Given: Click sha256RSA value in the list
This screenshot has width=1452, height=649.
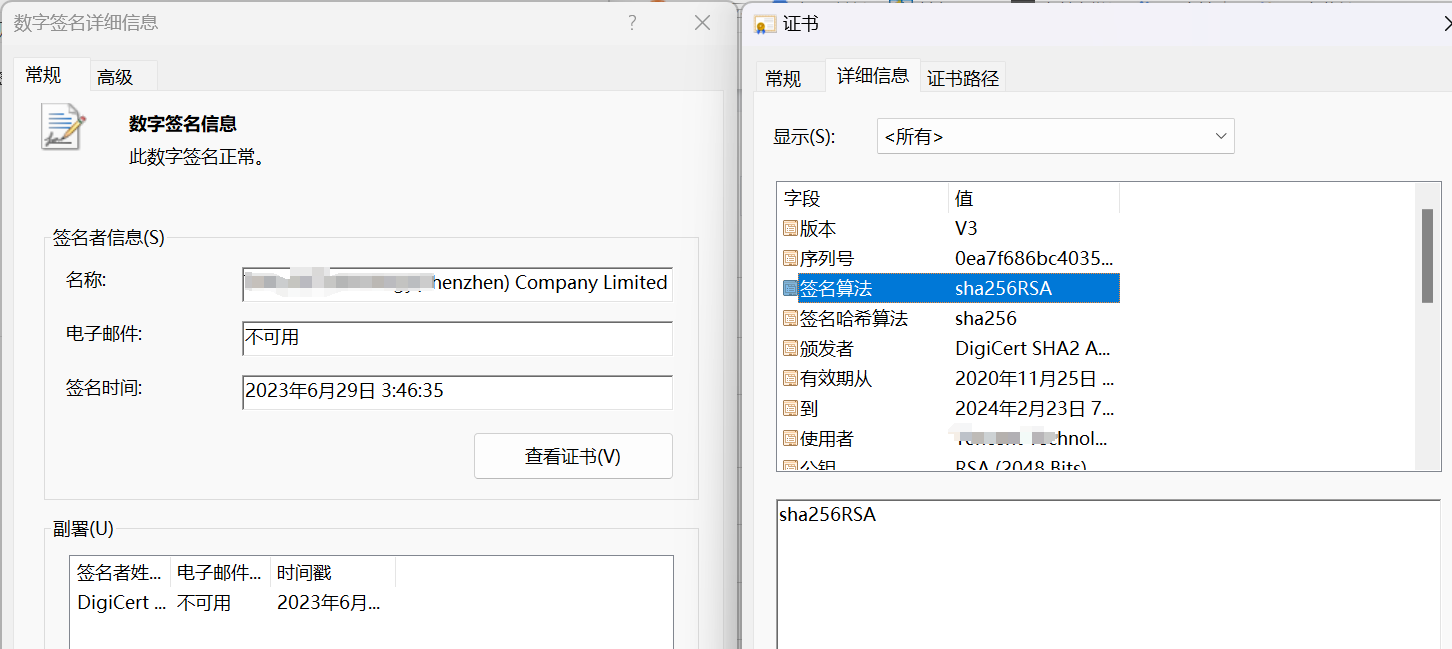Looking at the screenshot, I should pyautogui.click(x=1003, y=289).
